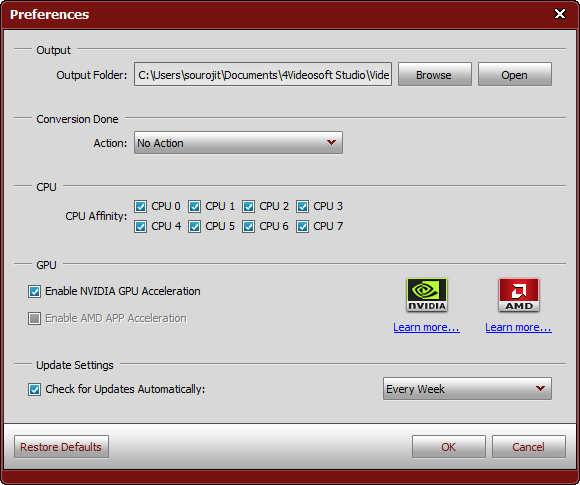Open the No Action dropdown
The image size is (580, 485).
(238, 143)
